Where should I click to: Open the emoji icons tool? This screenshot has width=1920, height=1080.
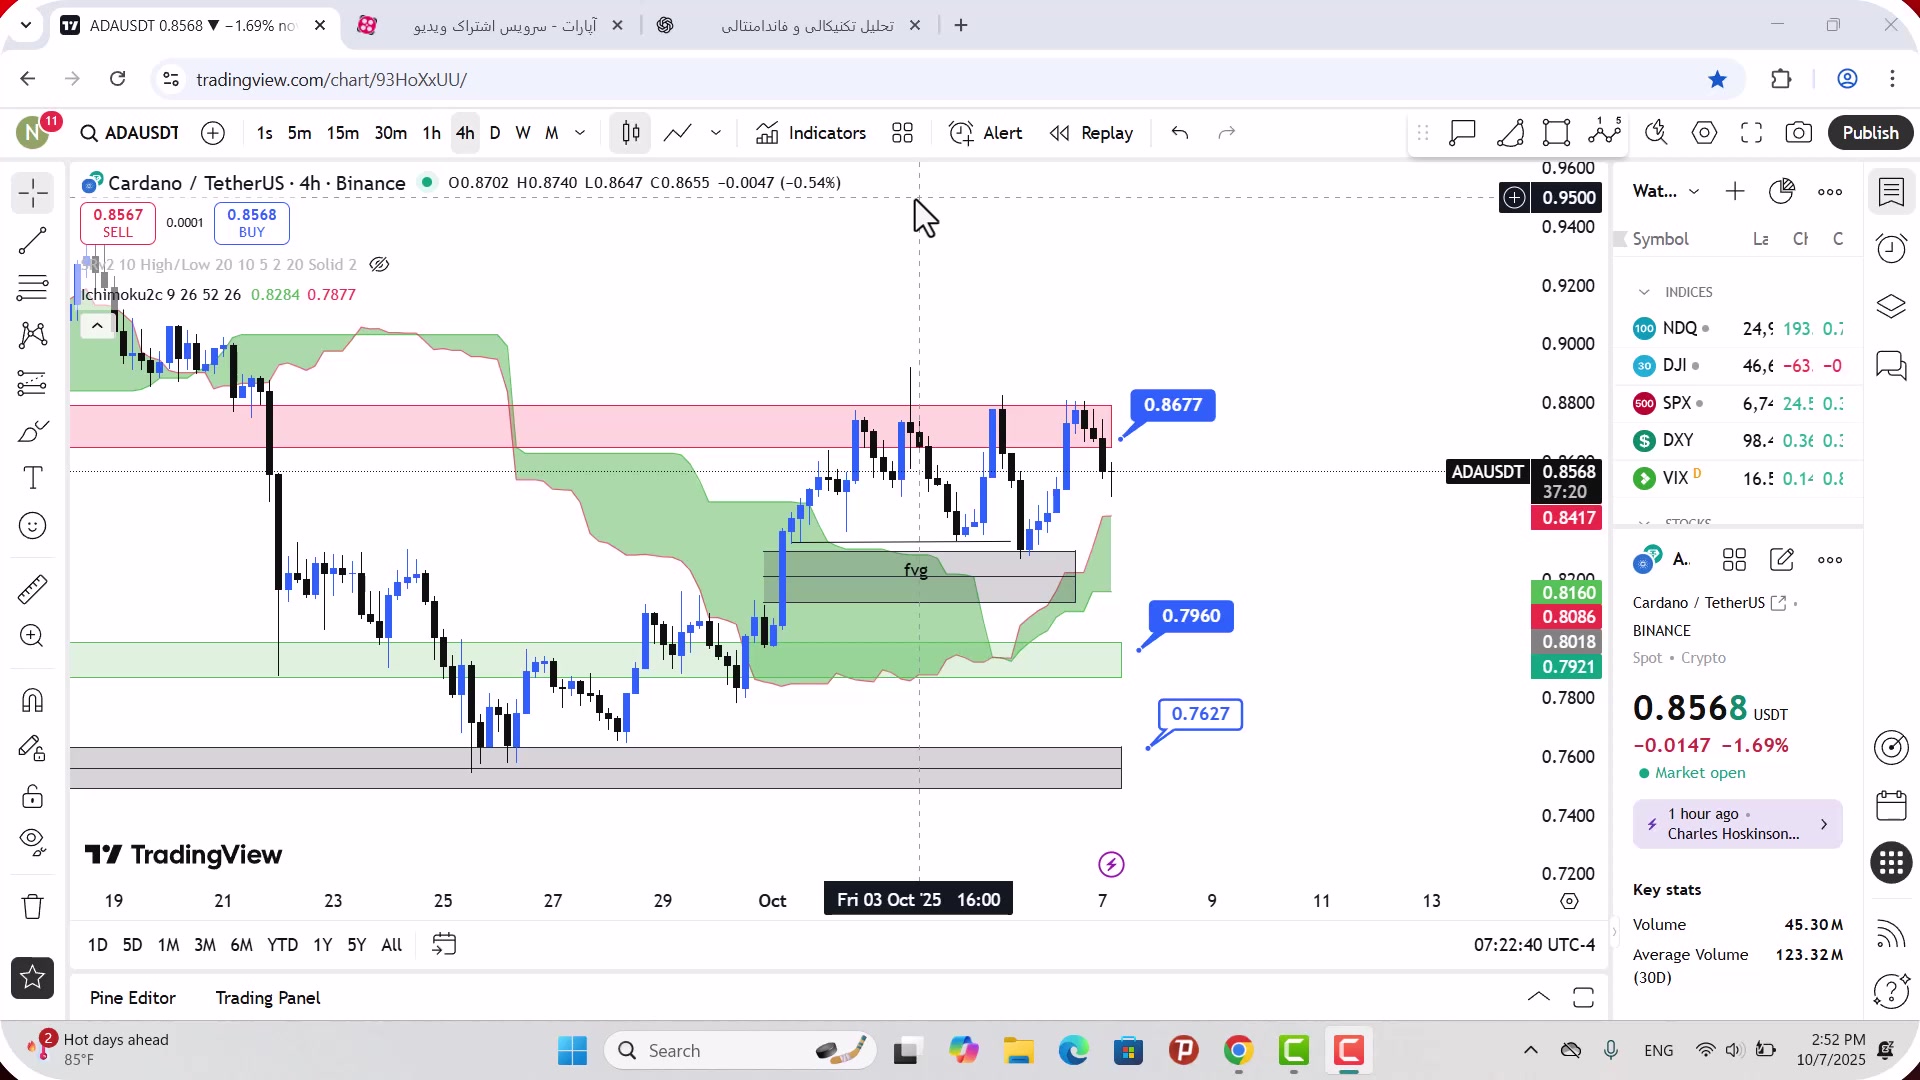click(33, 526)
